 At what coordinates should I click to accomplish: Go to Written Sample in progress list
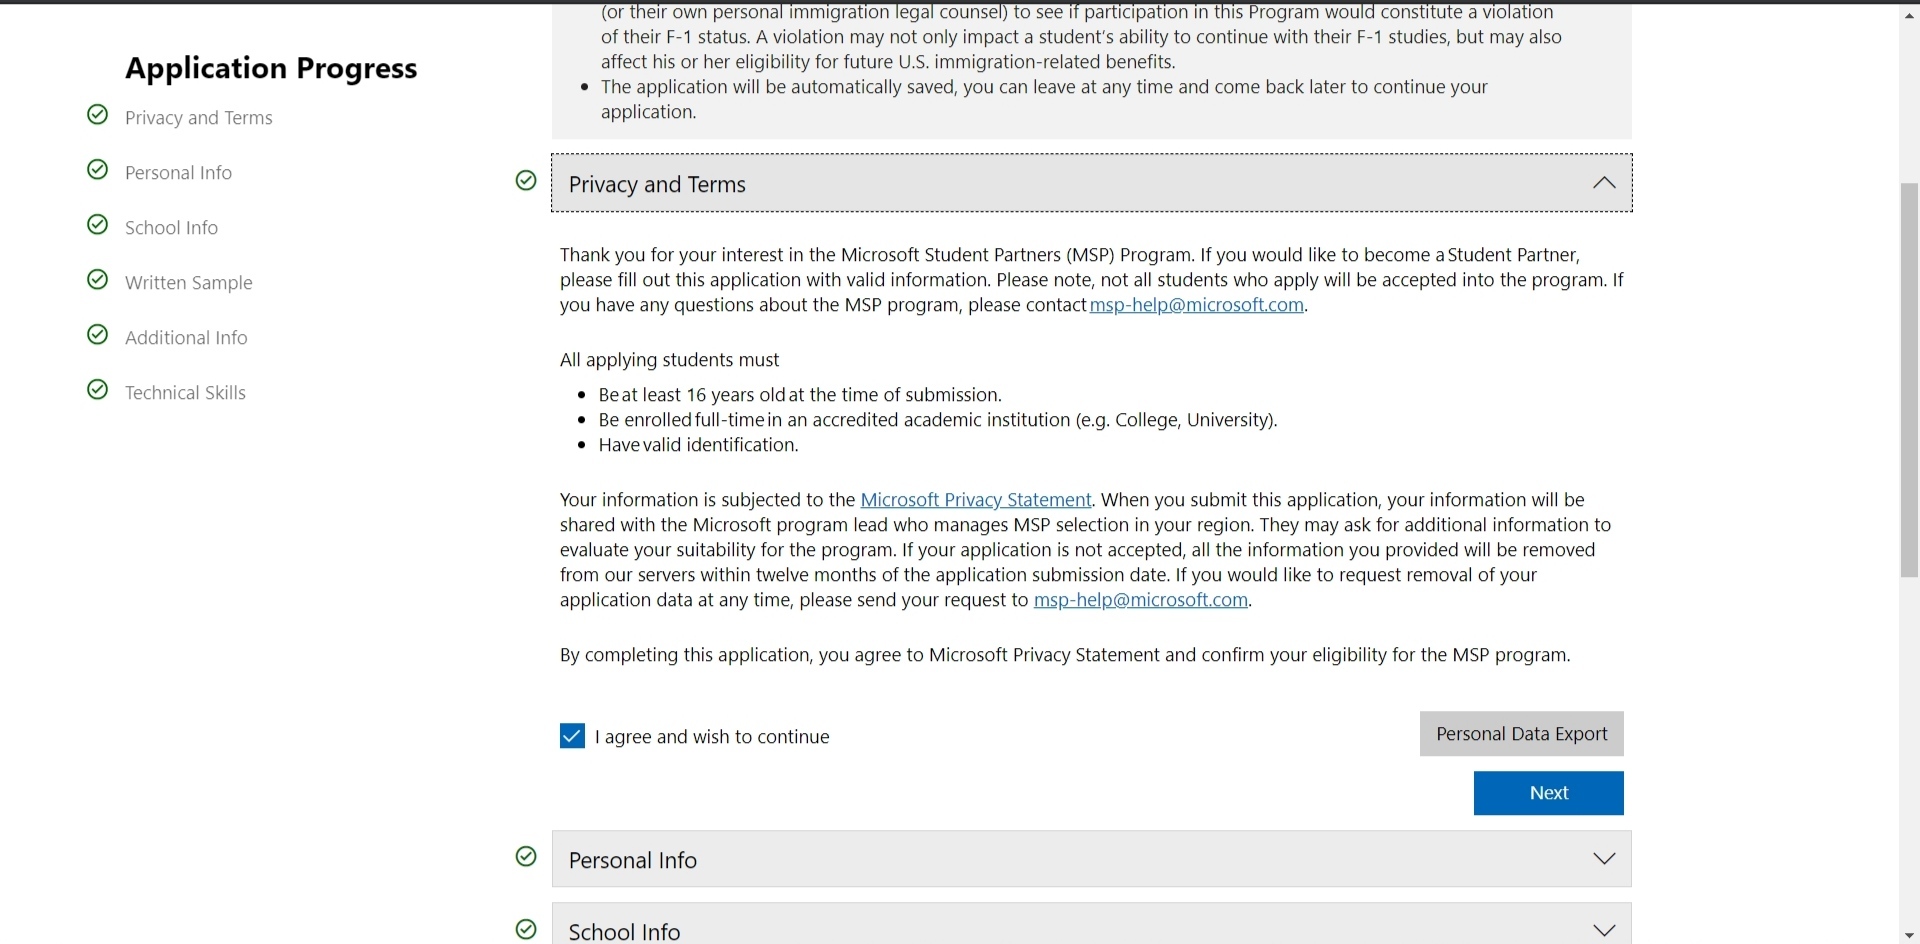click(188, 283)
